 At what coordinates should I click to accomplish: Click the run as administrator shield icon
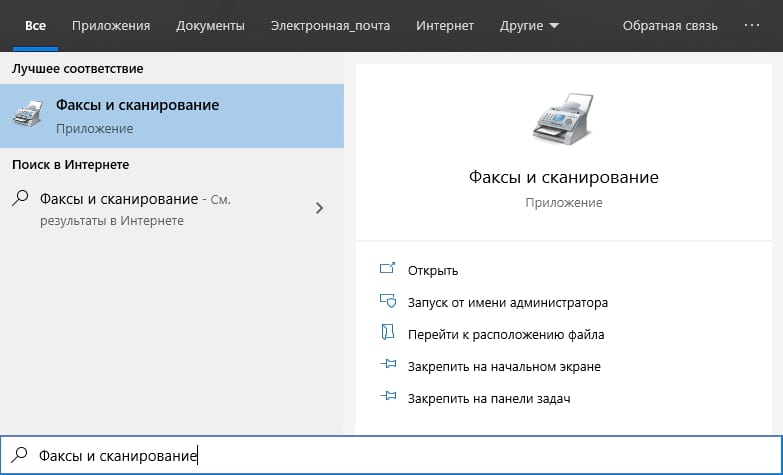coord(388,302)
